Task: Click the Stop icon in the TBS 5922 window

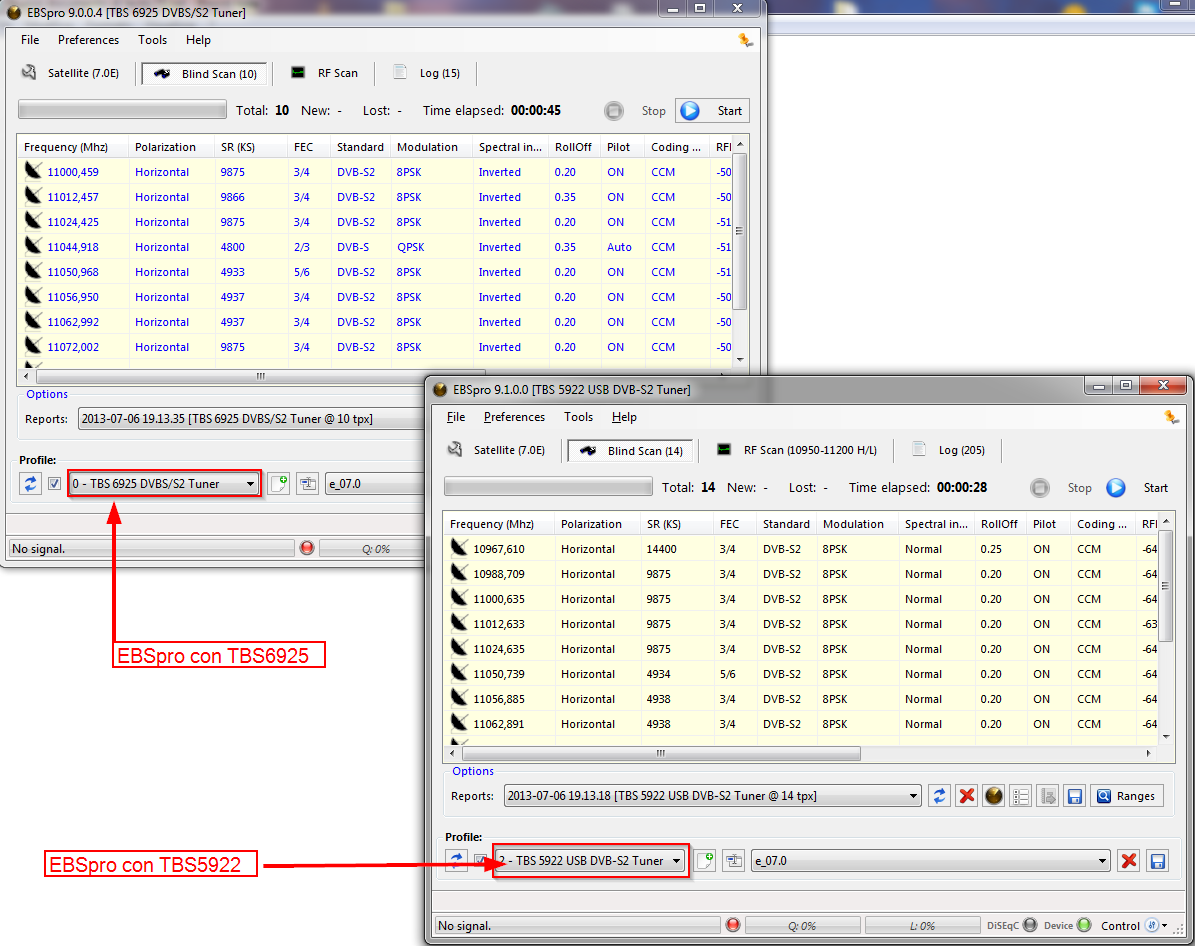Action: click(x=1040, y=488)
